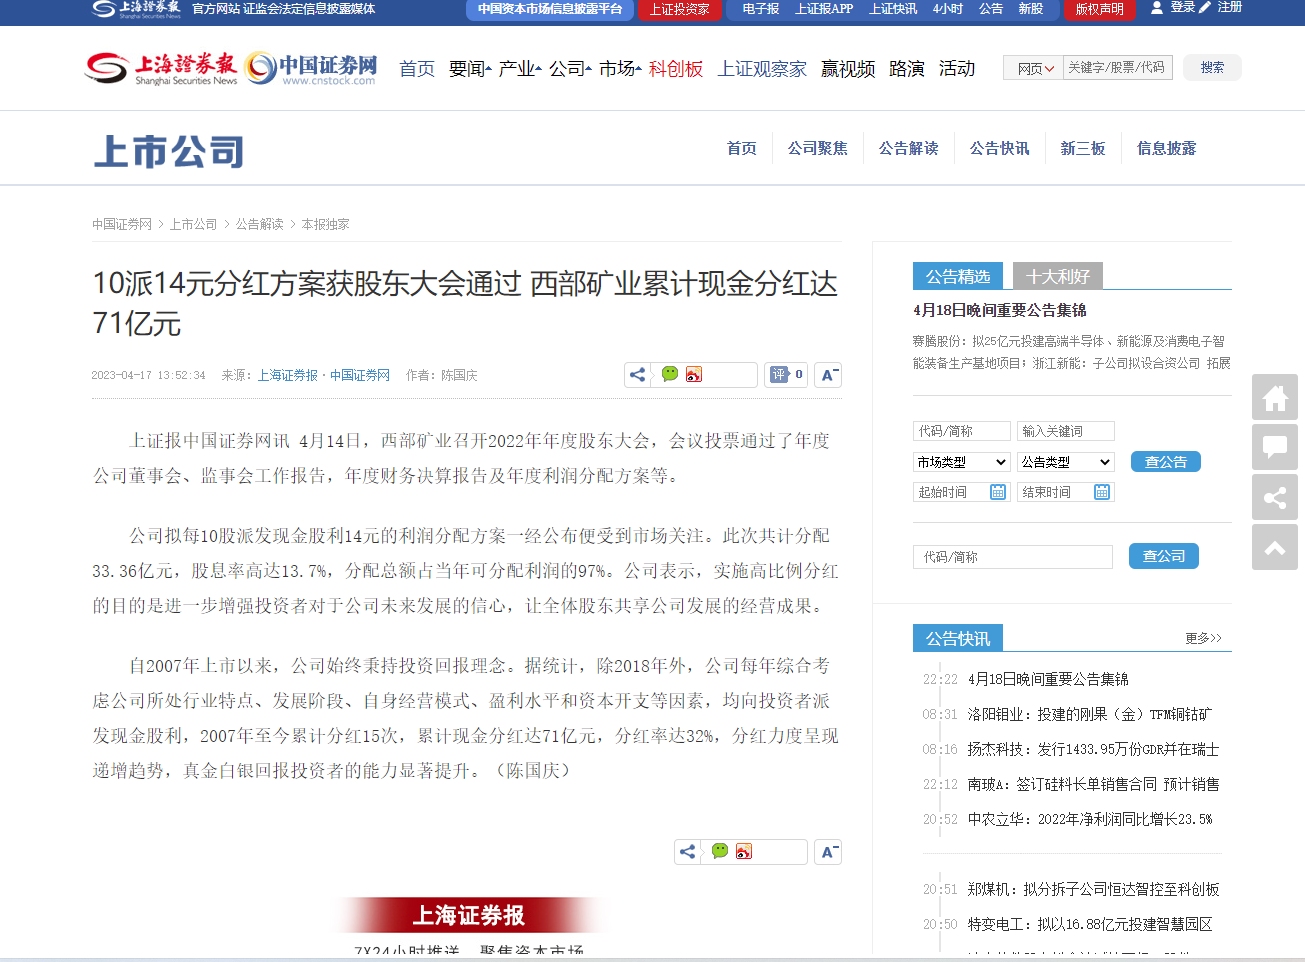Image resolution: width=1305 pixels, height=962 pixels.
Task: Expand the 公告类型 dropdown
Action: 1065,462
